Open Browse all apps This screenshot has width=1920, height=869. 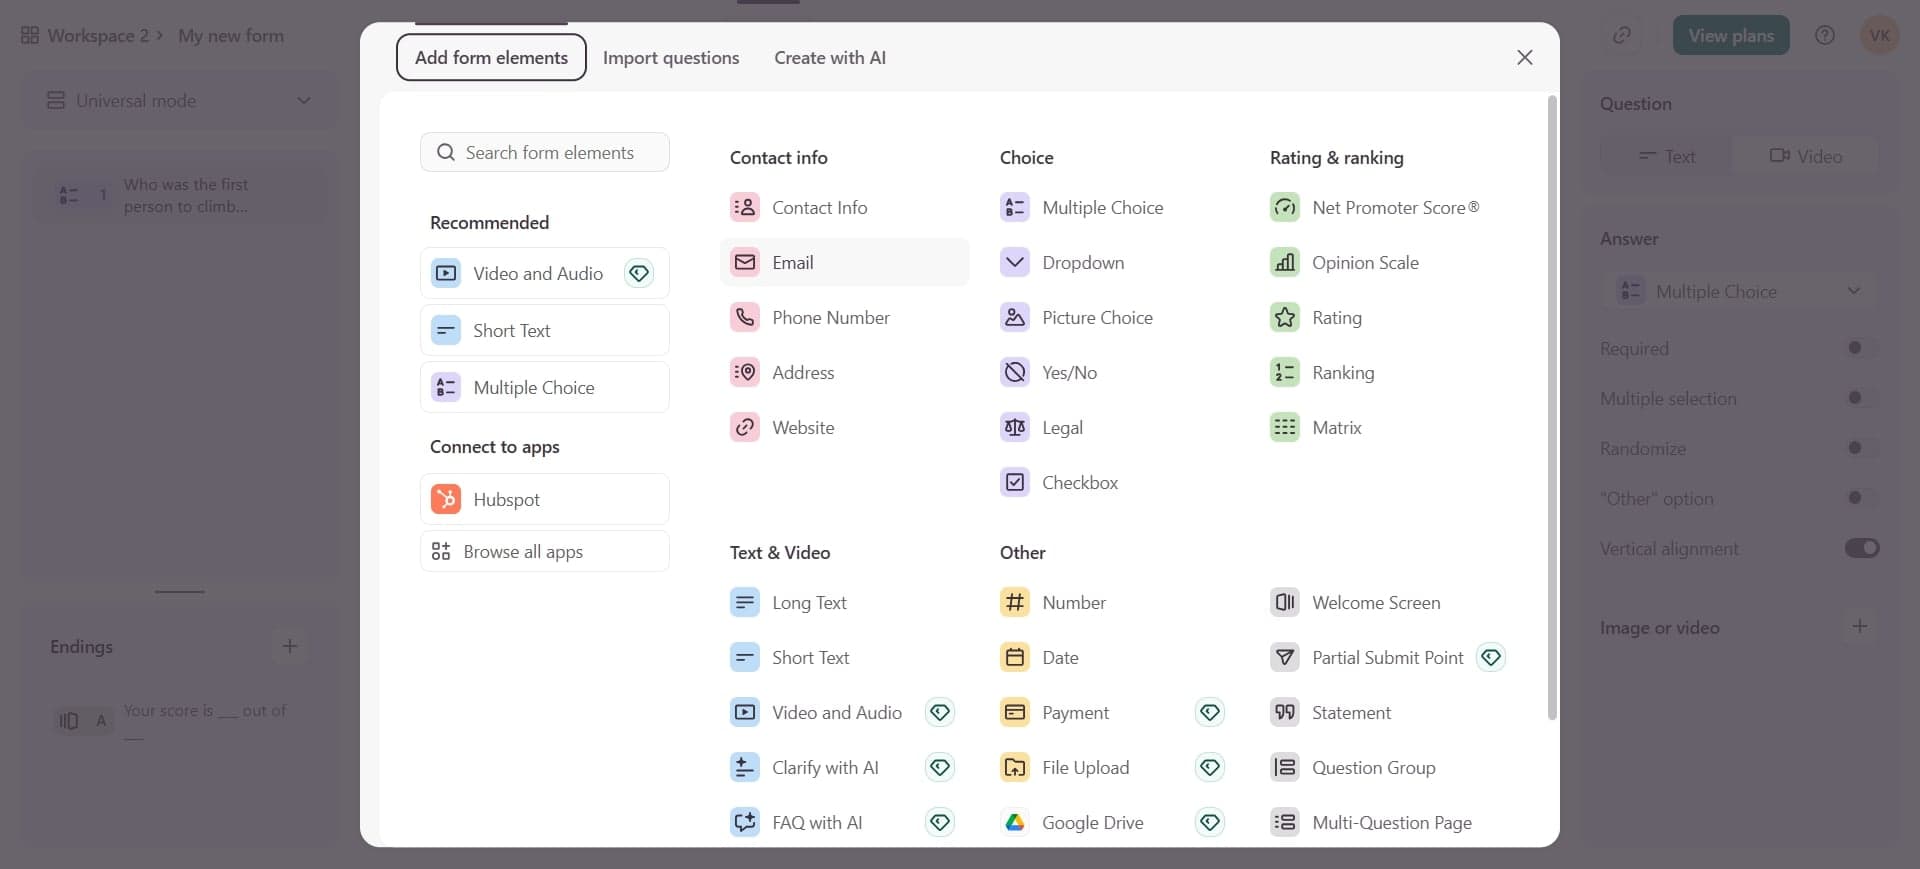[x=545, y=551]
